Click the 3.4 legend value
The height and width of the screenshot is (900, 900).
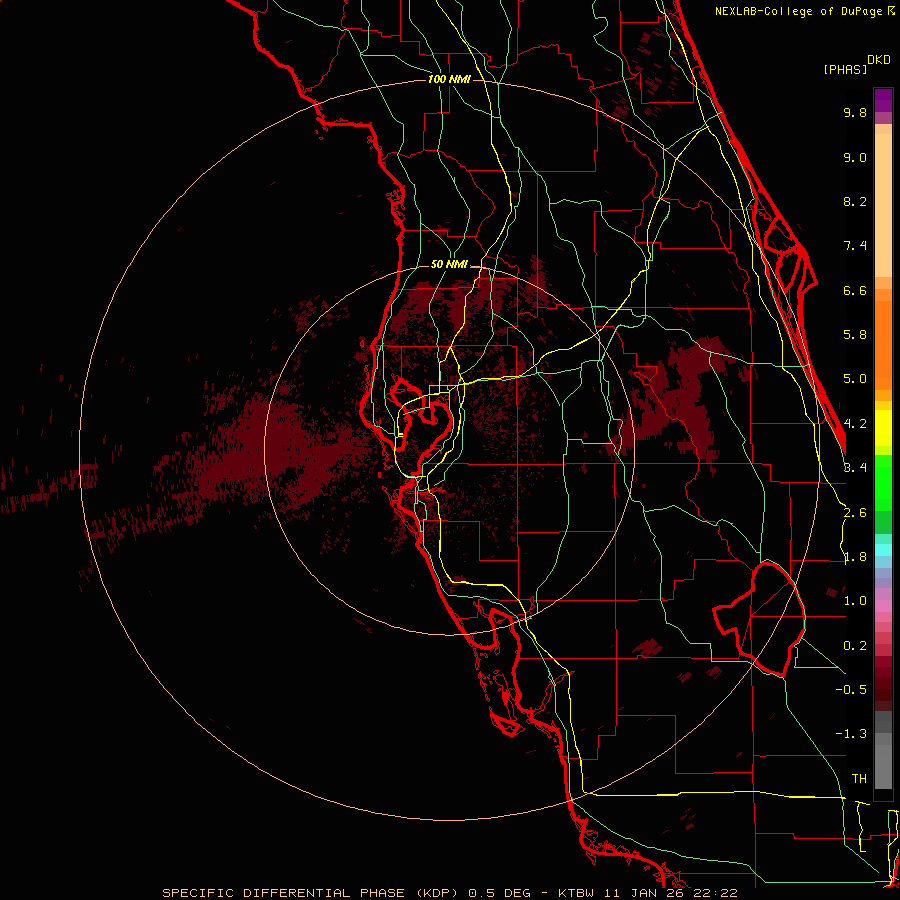tap(855, 468)
